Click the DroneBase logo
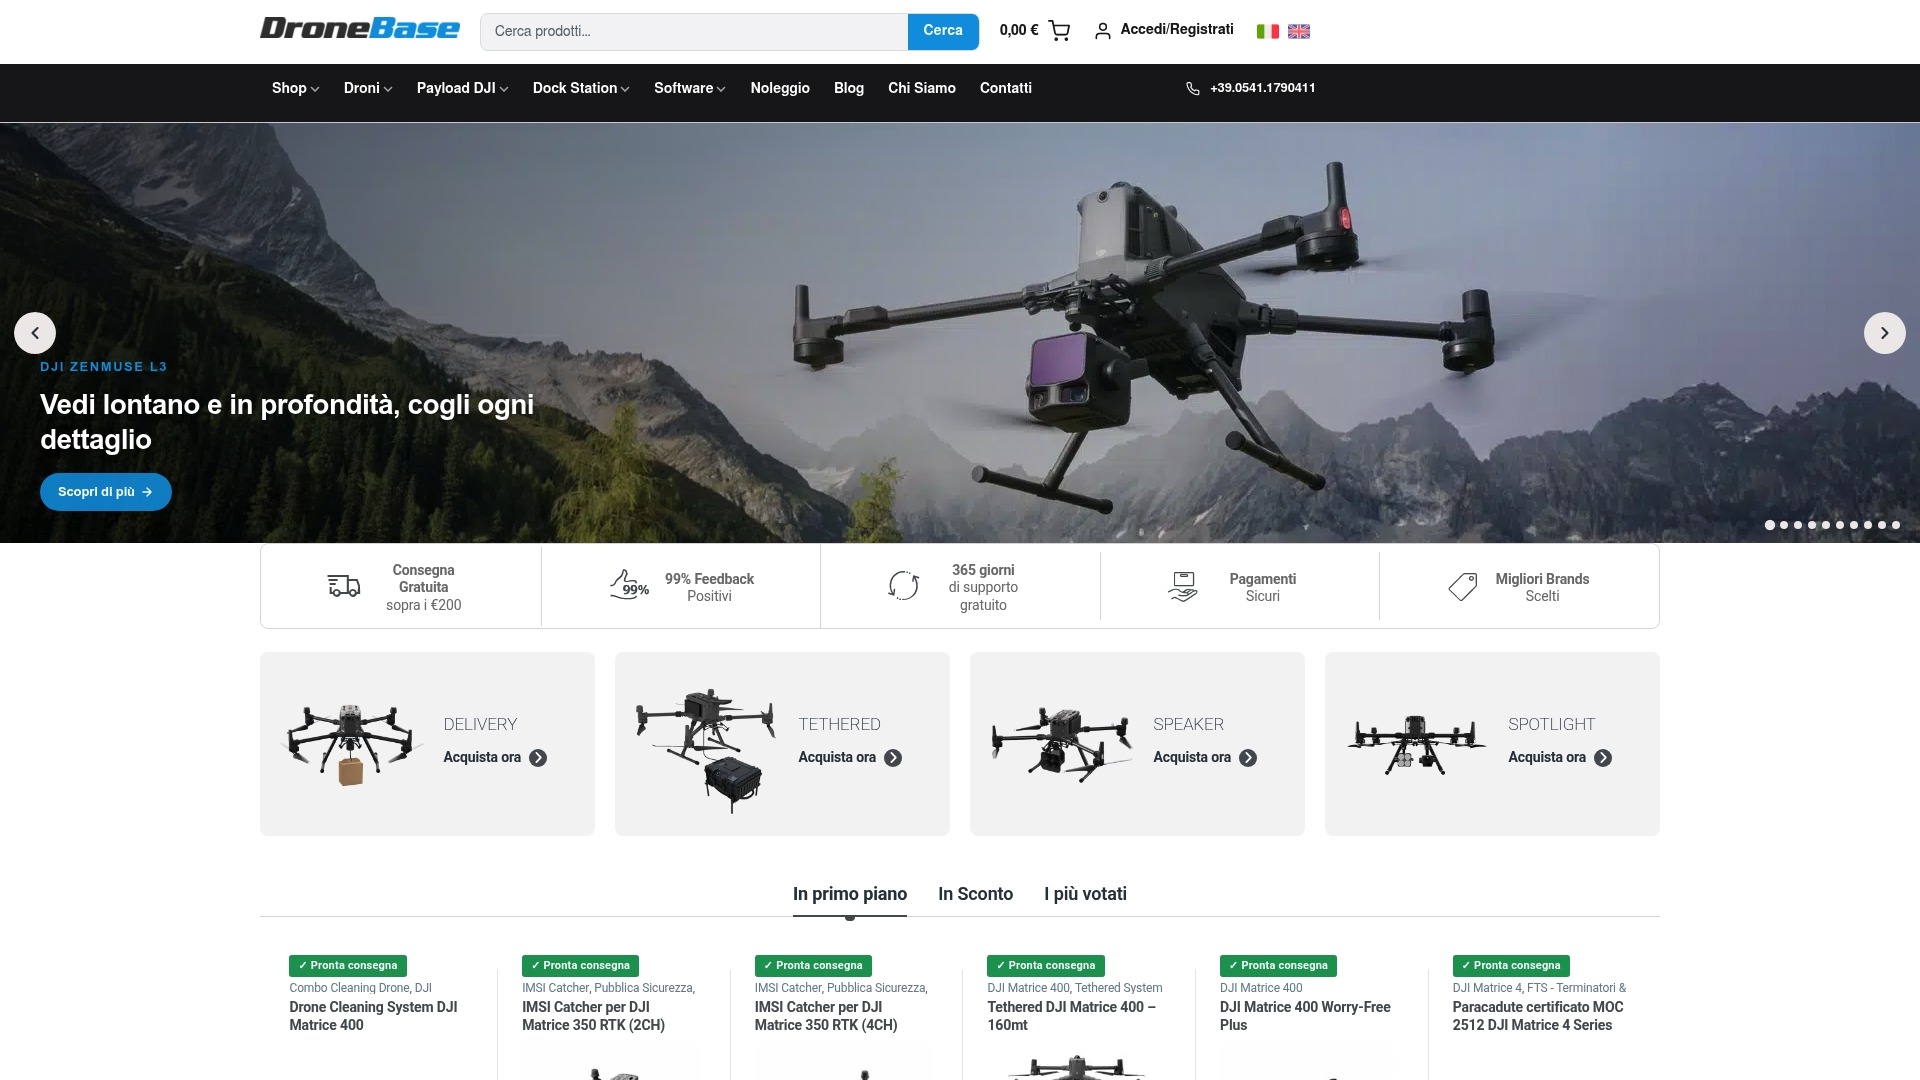This screenshot has width=1920, height=1080. tap(360, 28)
